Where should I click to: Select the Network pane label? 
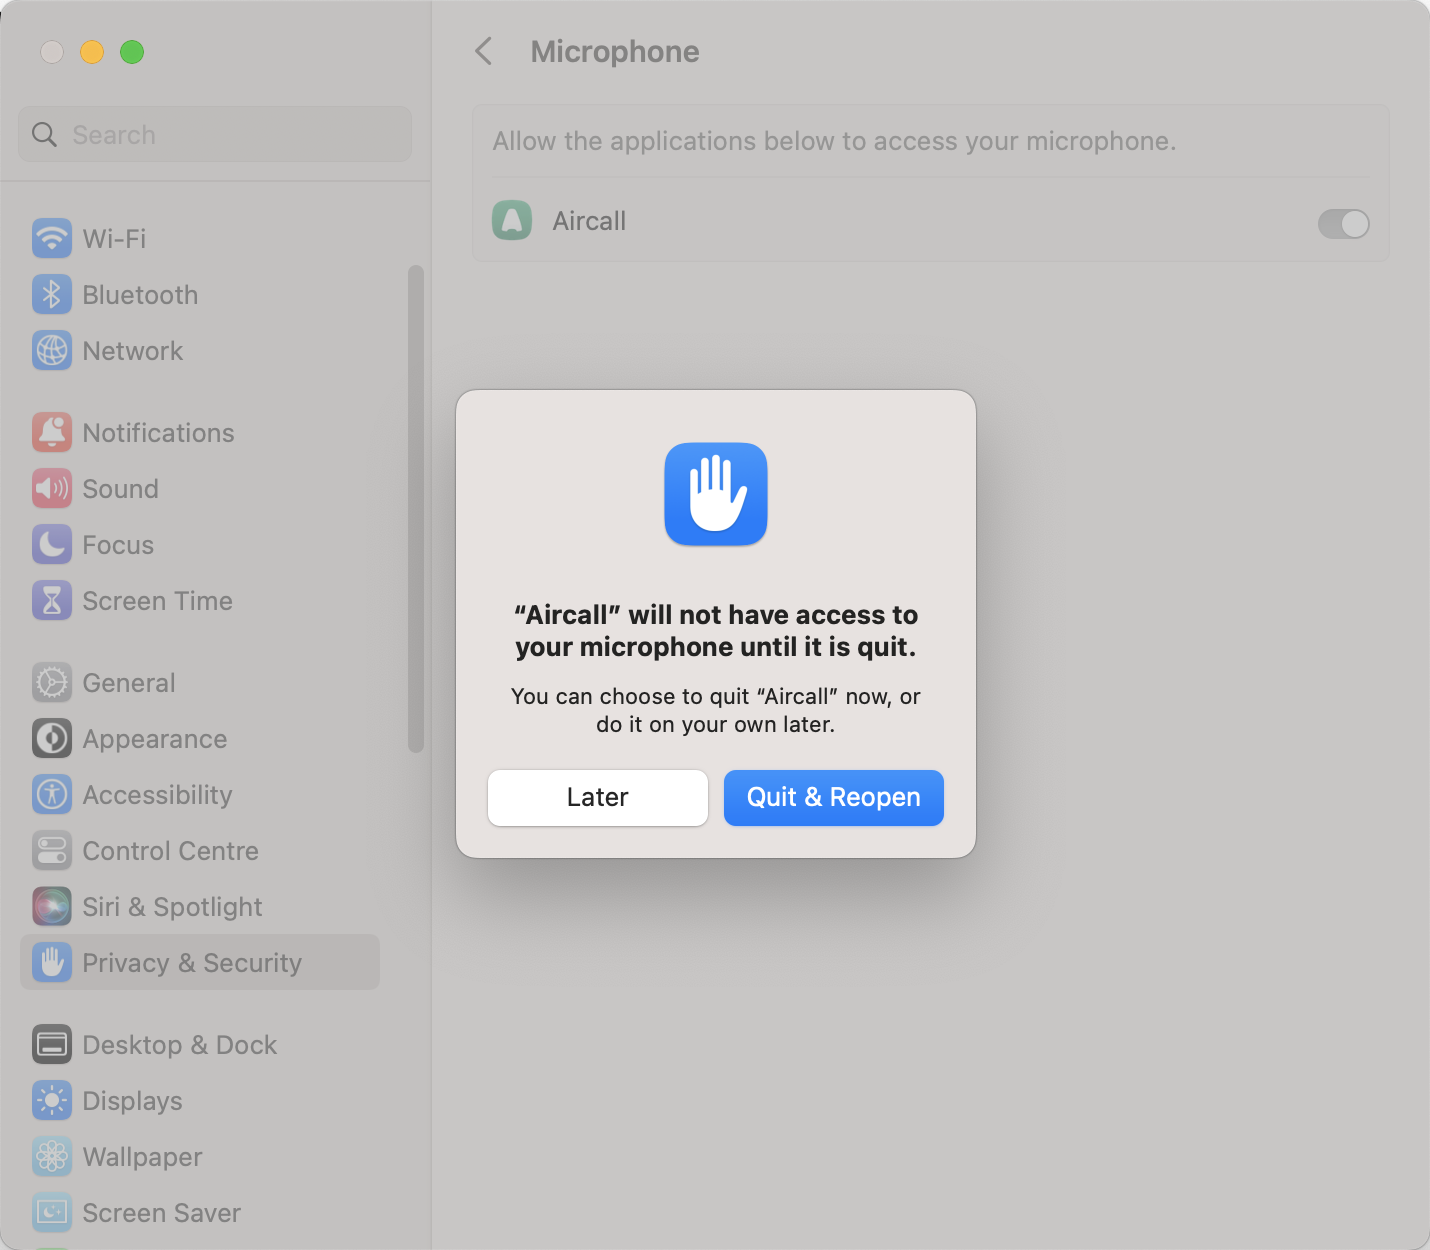pyautogui.click(x=133, y=351)
